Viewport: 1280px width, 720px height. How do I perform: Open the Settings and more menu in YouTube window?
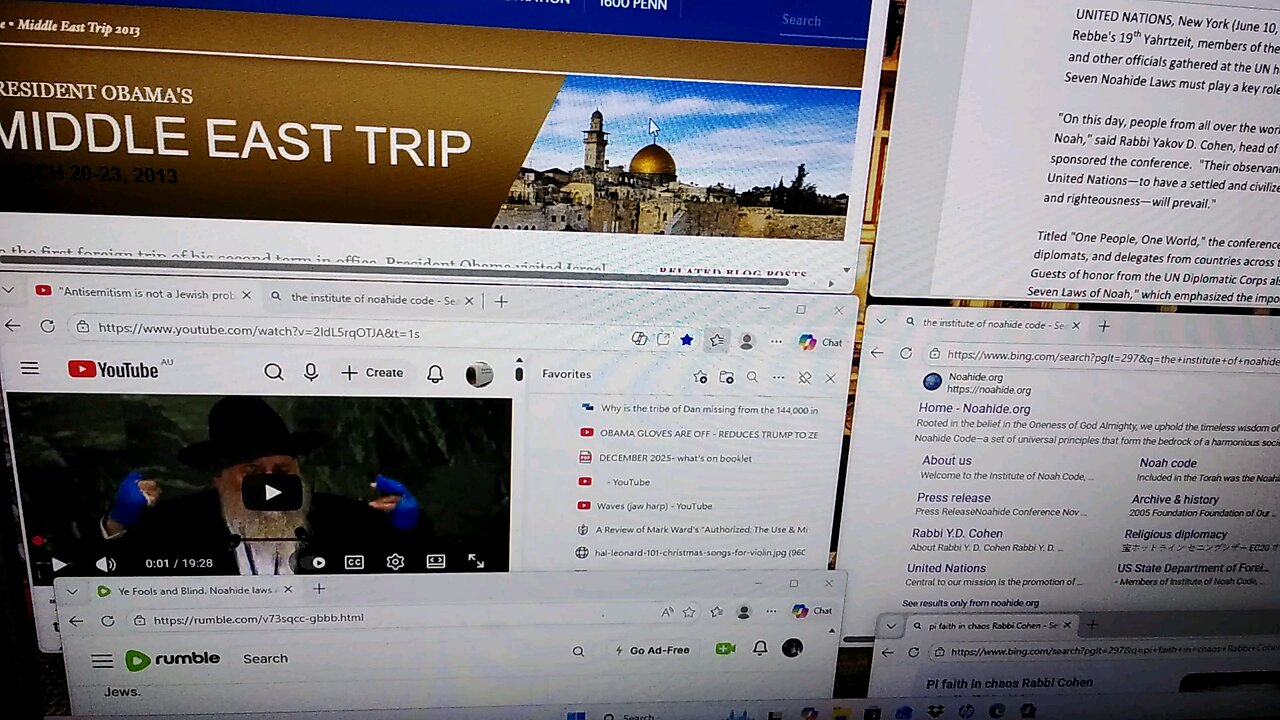776,342
